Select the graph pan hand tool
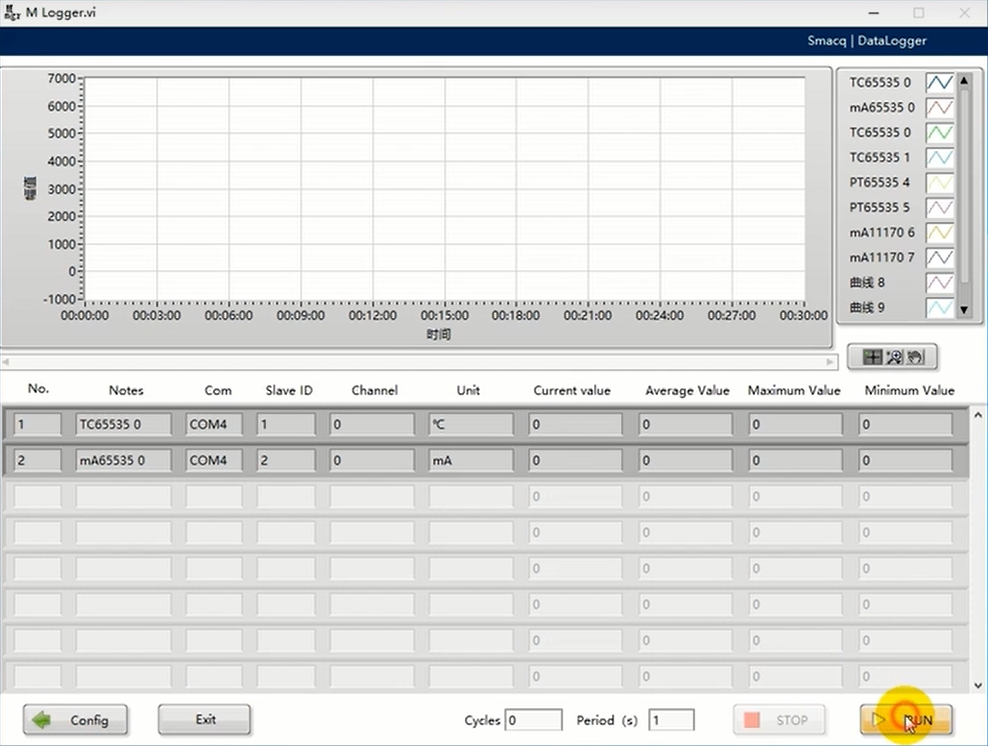988x746 pixels. 915,357
